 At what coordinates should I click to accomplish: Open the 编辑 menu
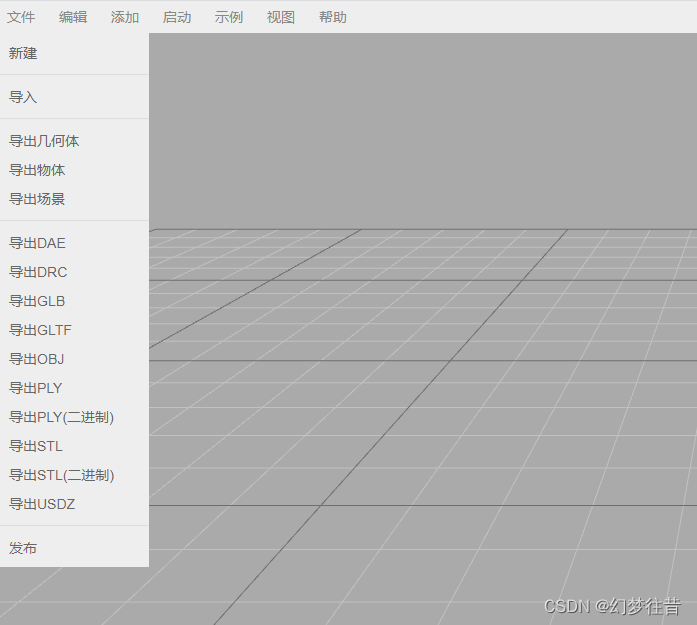pos(73,17)
